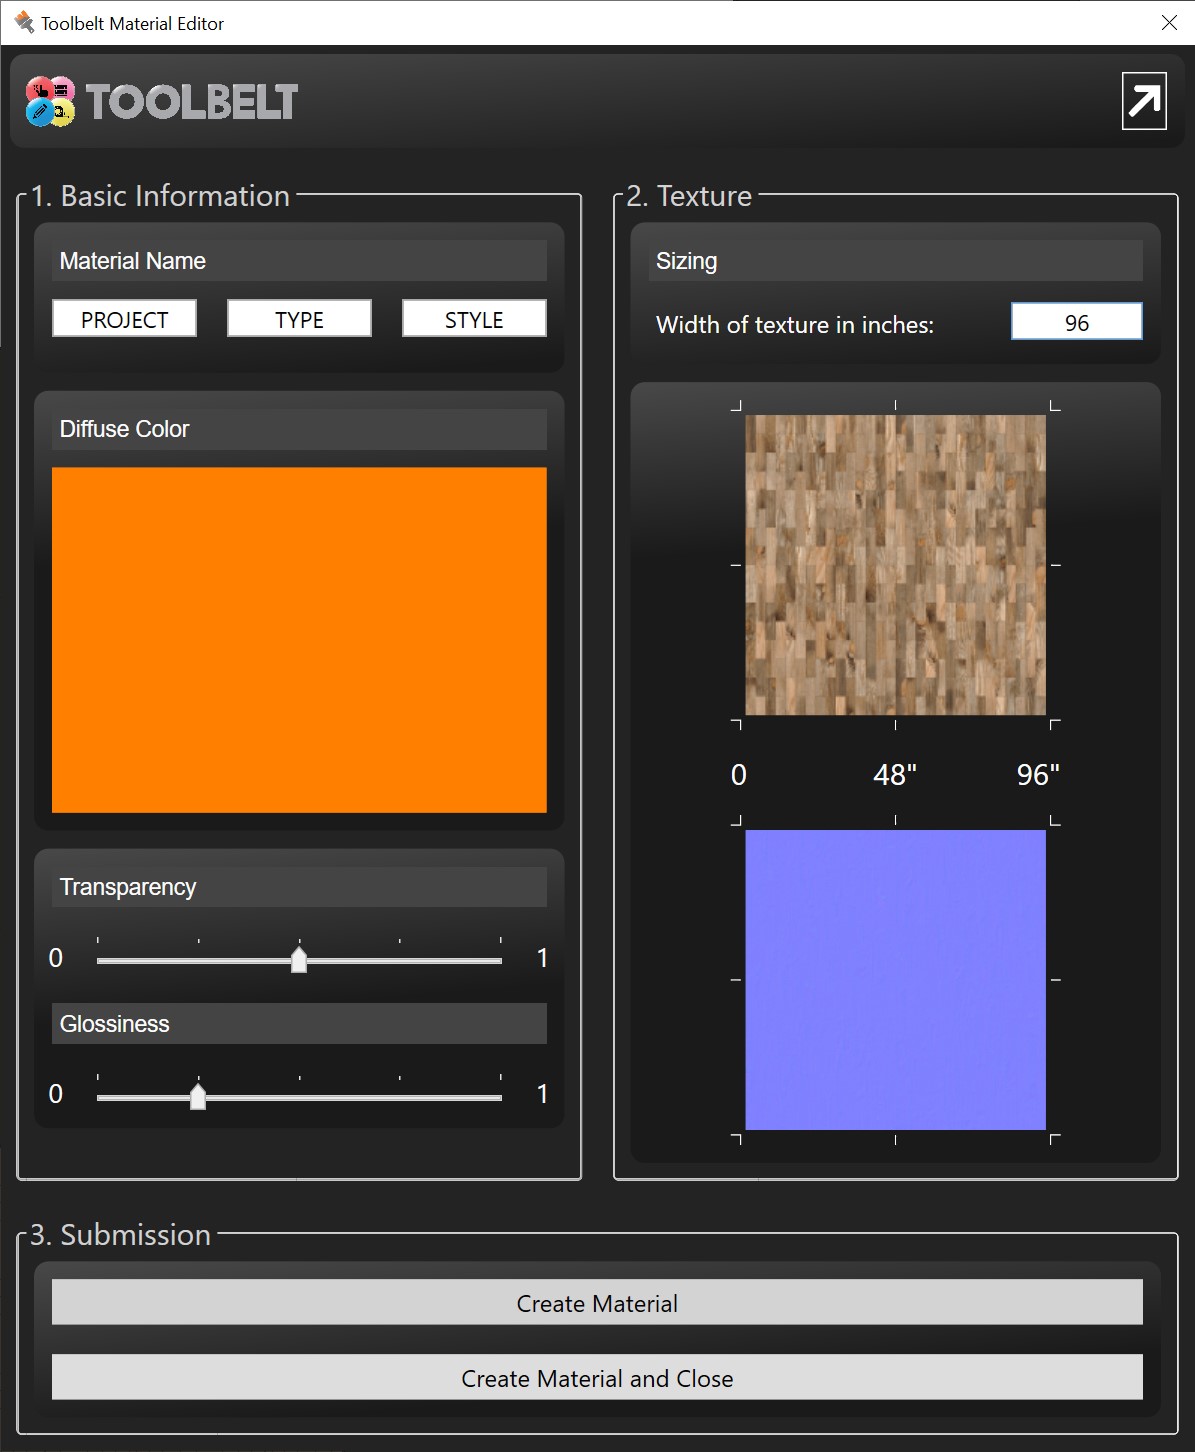Click the 96" ruler label
Screen dimensions: 1195x1452
coord(1038,775)
